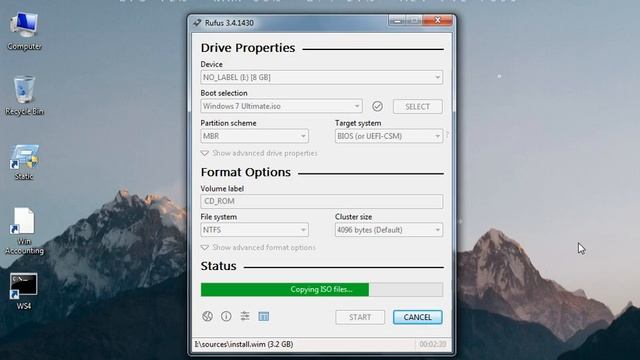
Task: Click the START button
Action: (360, 317)
